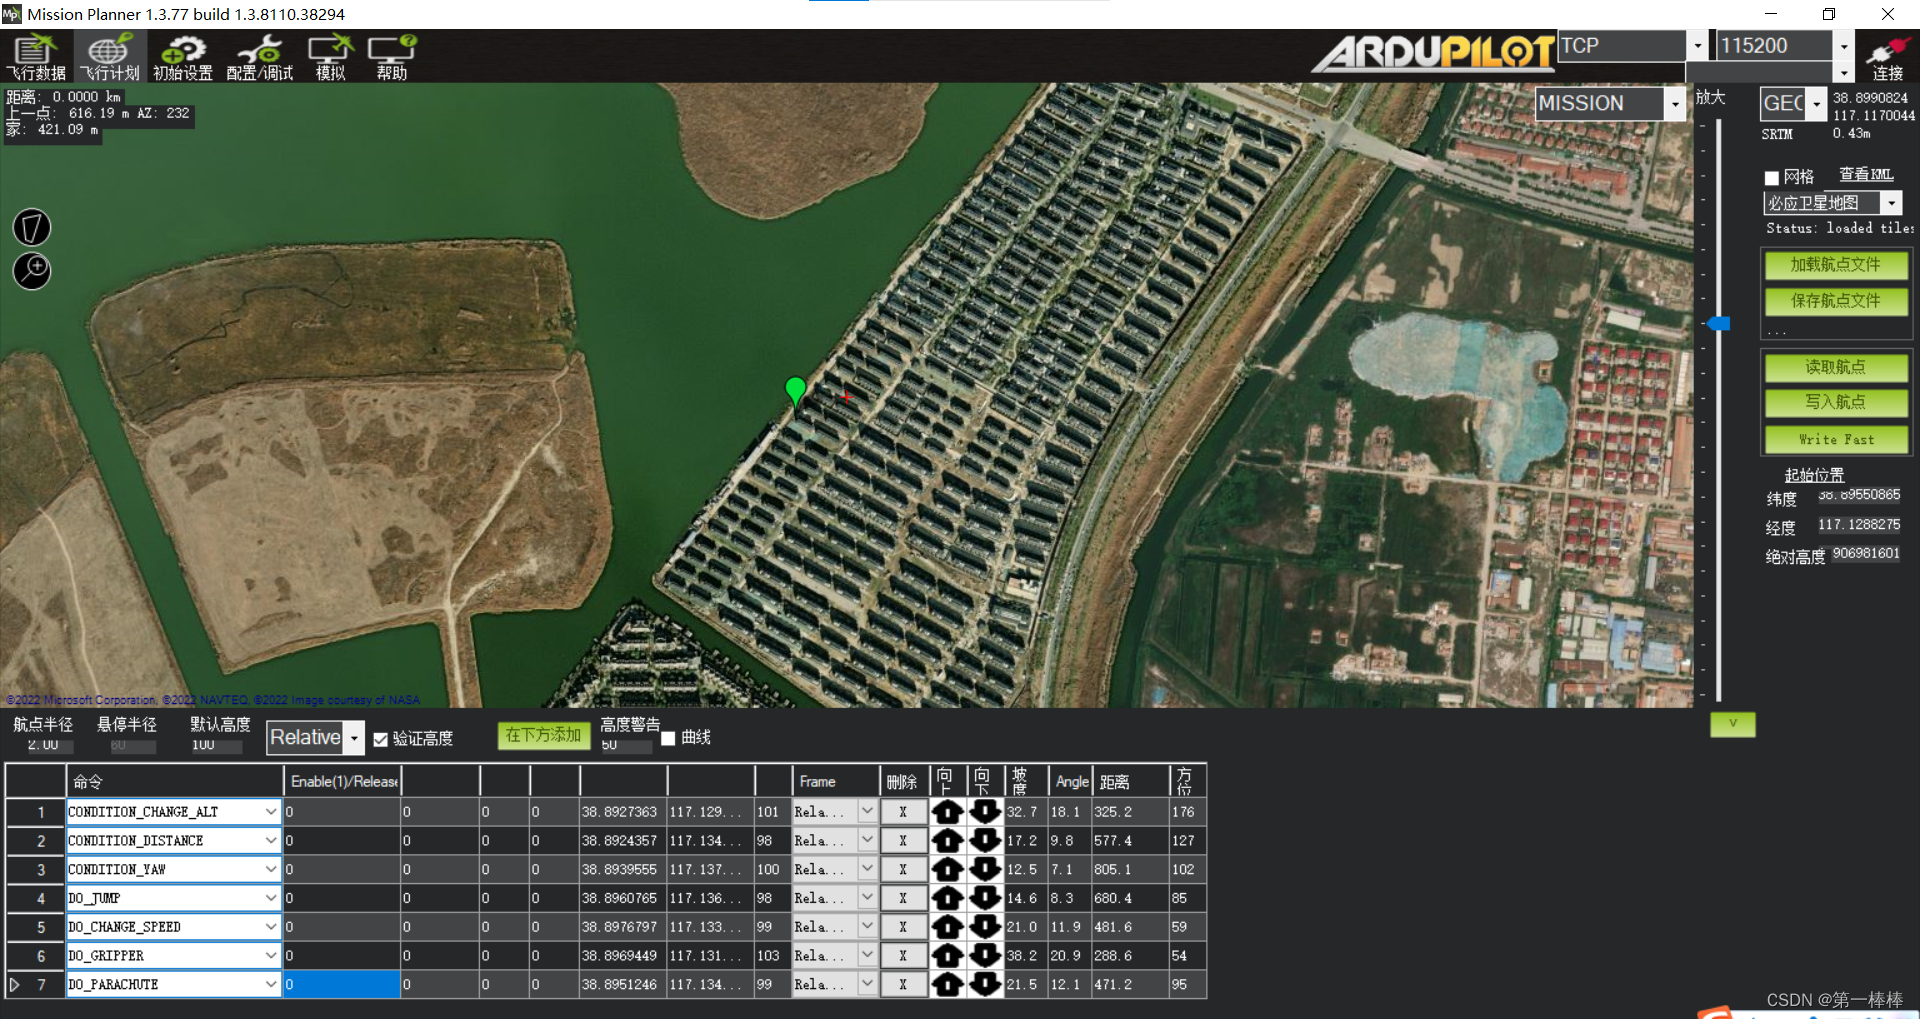The image size is (1920, 1019).
Task: Click the 距离 distance column header
Action: tap(1130, 781)
